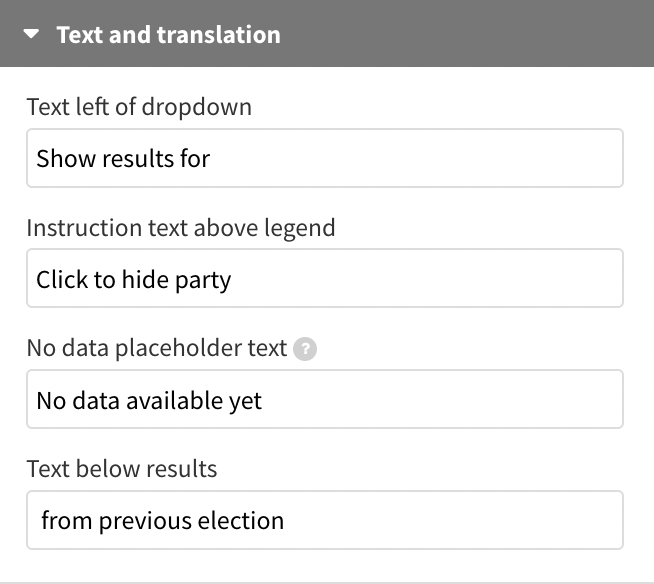Focus the No data available yet field
Screen dimensions: 654x584
pyautogui.click(x=325, y=399)
